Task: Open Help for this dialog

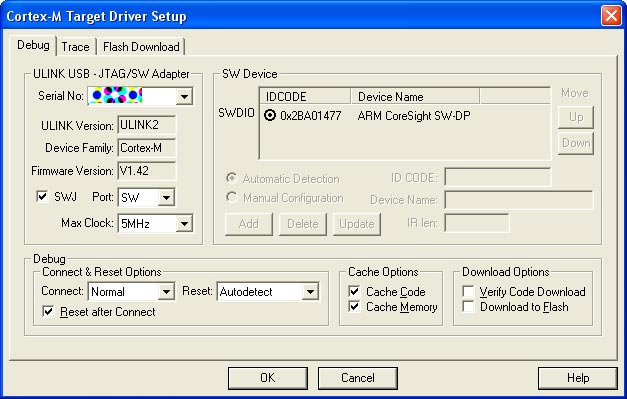Action: (x=577, y=378)
